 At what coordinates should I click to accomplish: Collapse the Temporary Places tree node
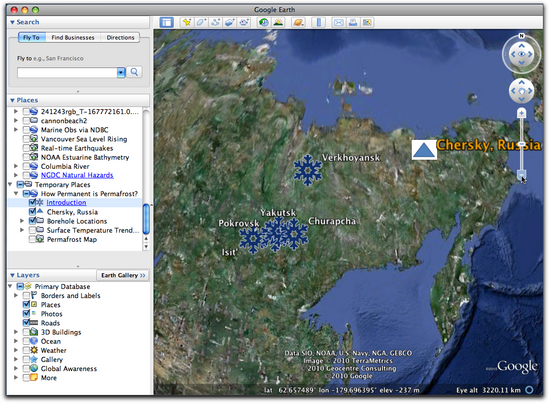[10, 184]
